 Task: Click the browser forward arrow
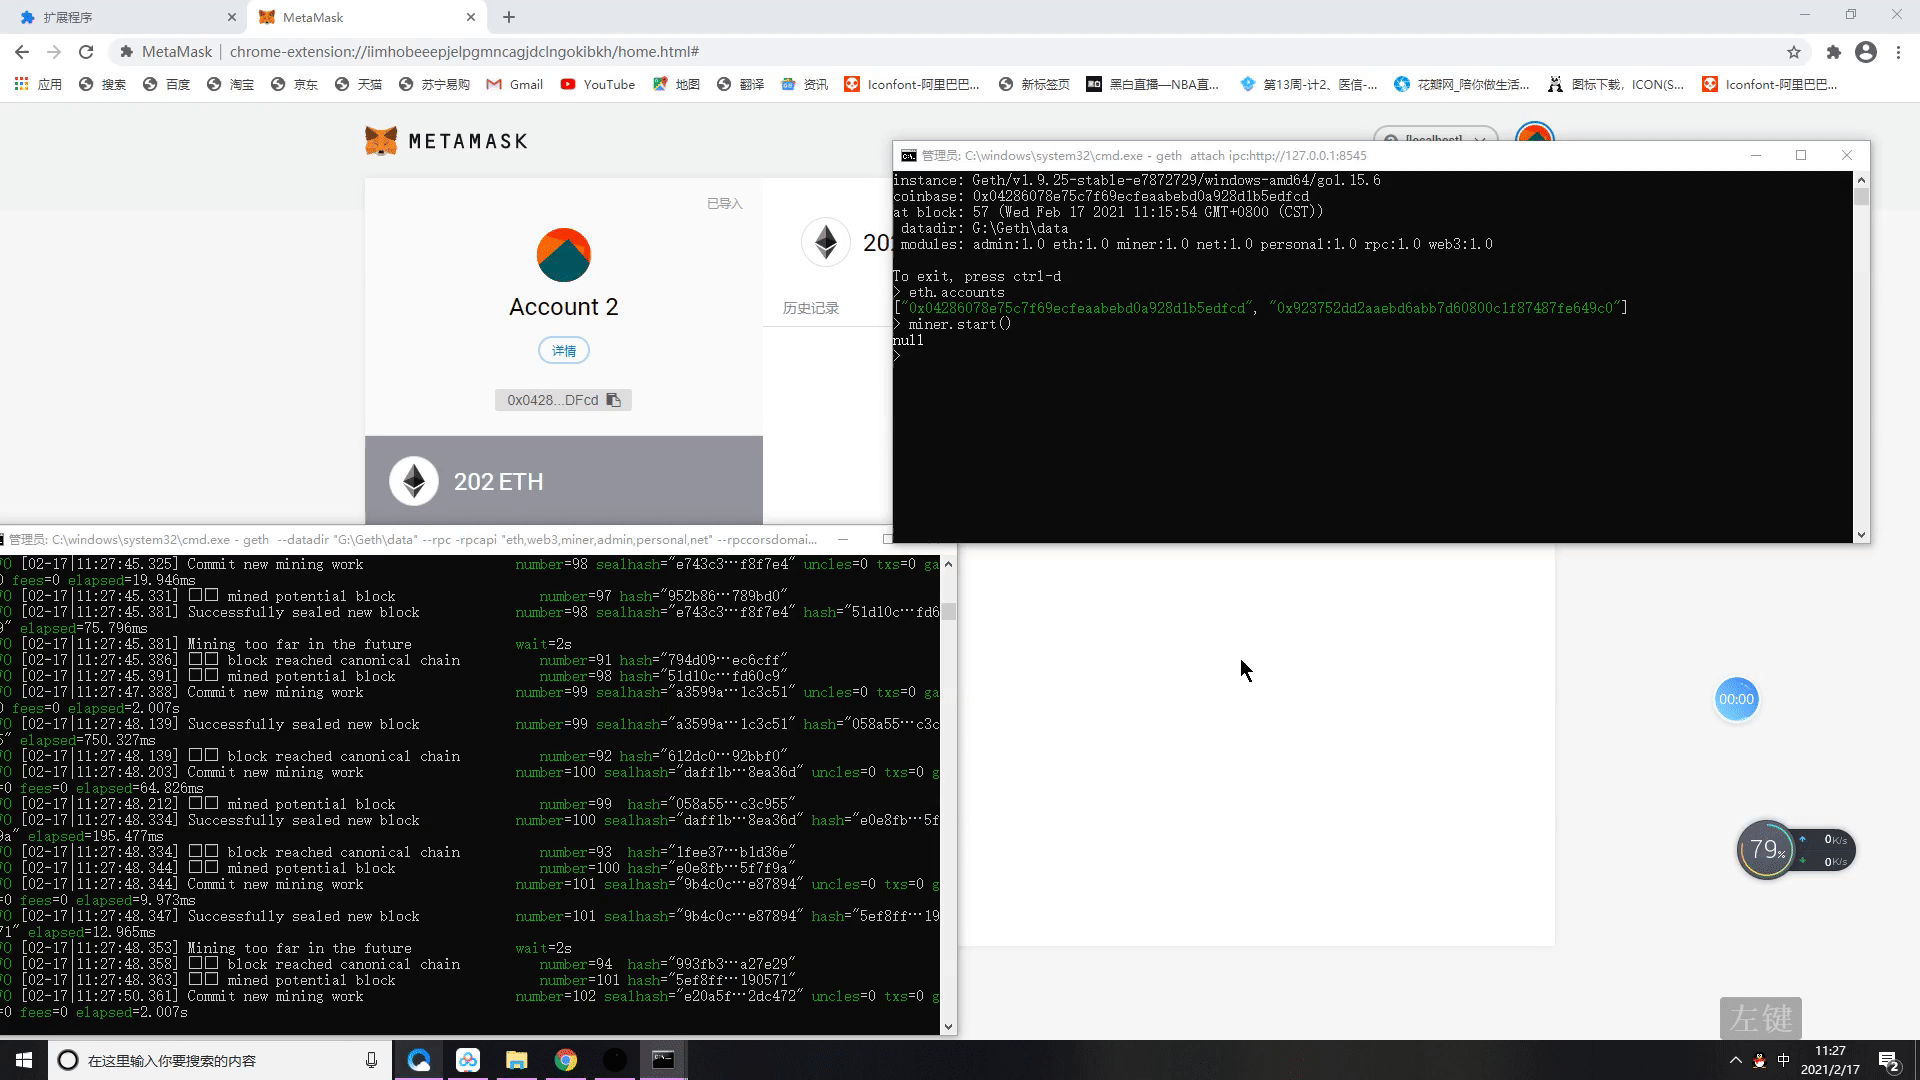(54, 52)
